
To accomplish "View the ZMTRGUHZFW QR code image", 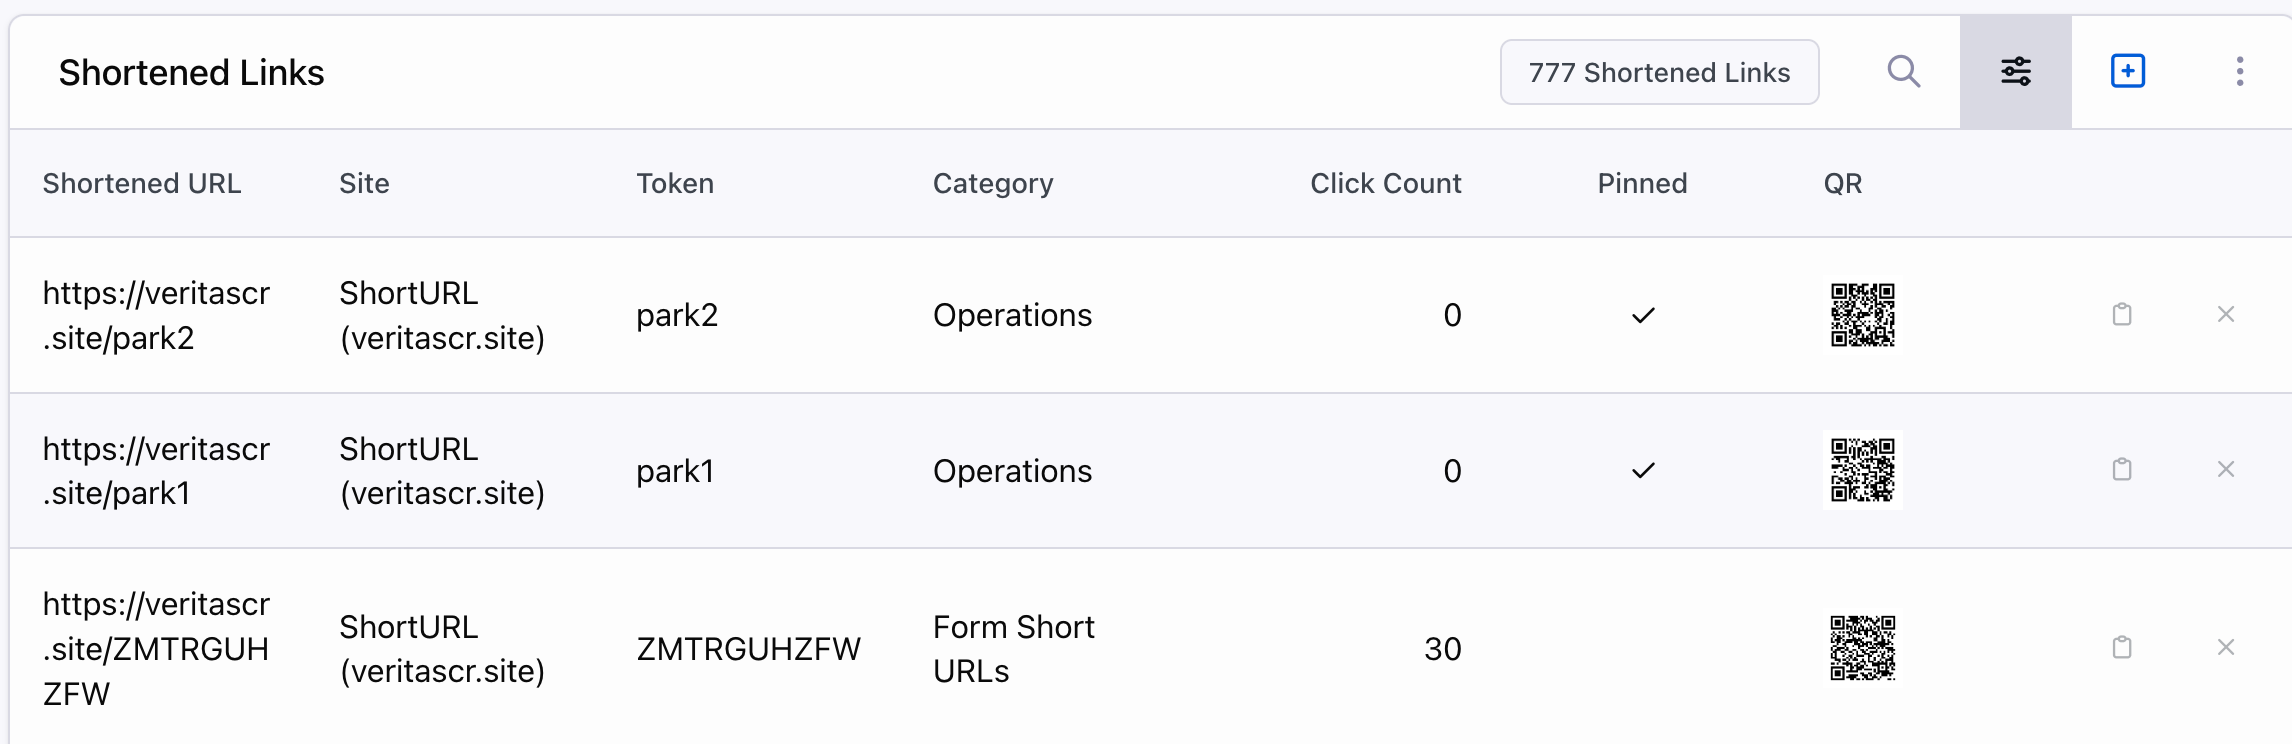I will (1862, 648).
